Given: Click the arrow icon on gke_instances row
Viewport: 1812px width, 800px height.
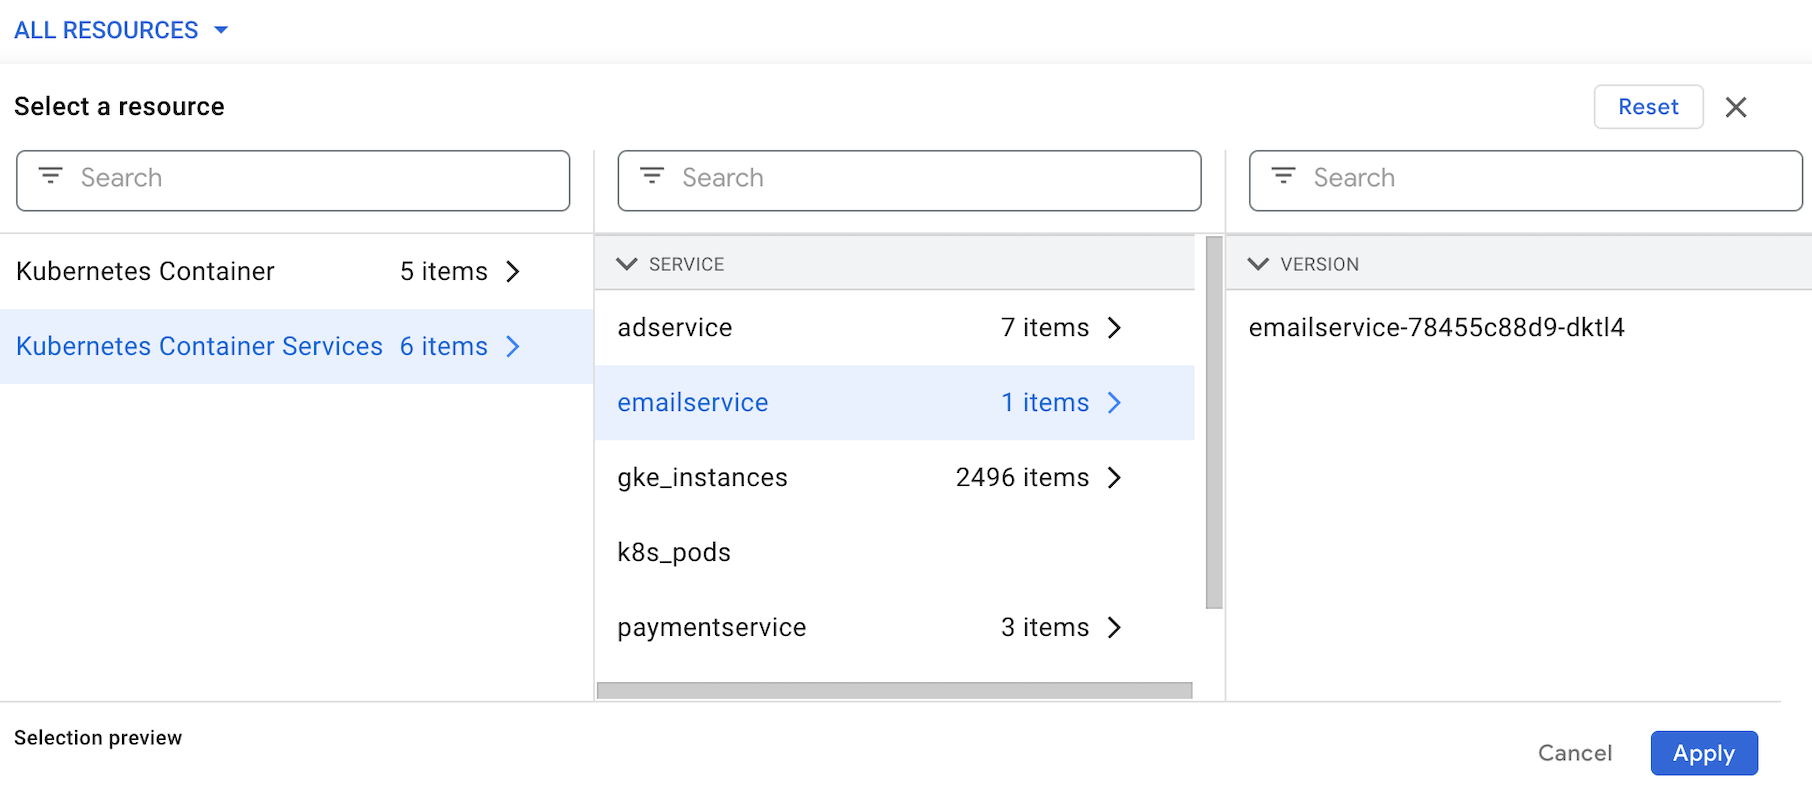Looking at the screenshot, I should pyautogui.click(x=1114, y=478).
